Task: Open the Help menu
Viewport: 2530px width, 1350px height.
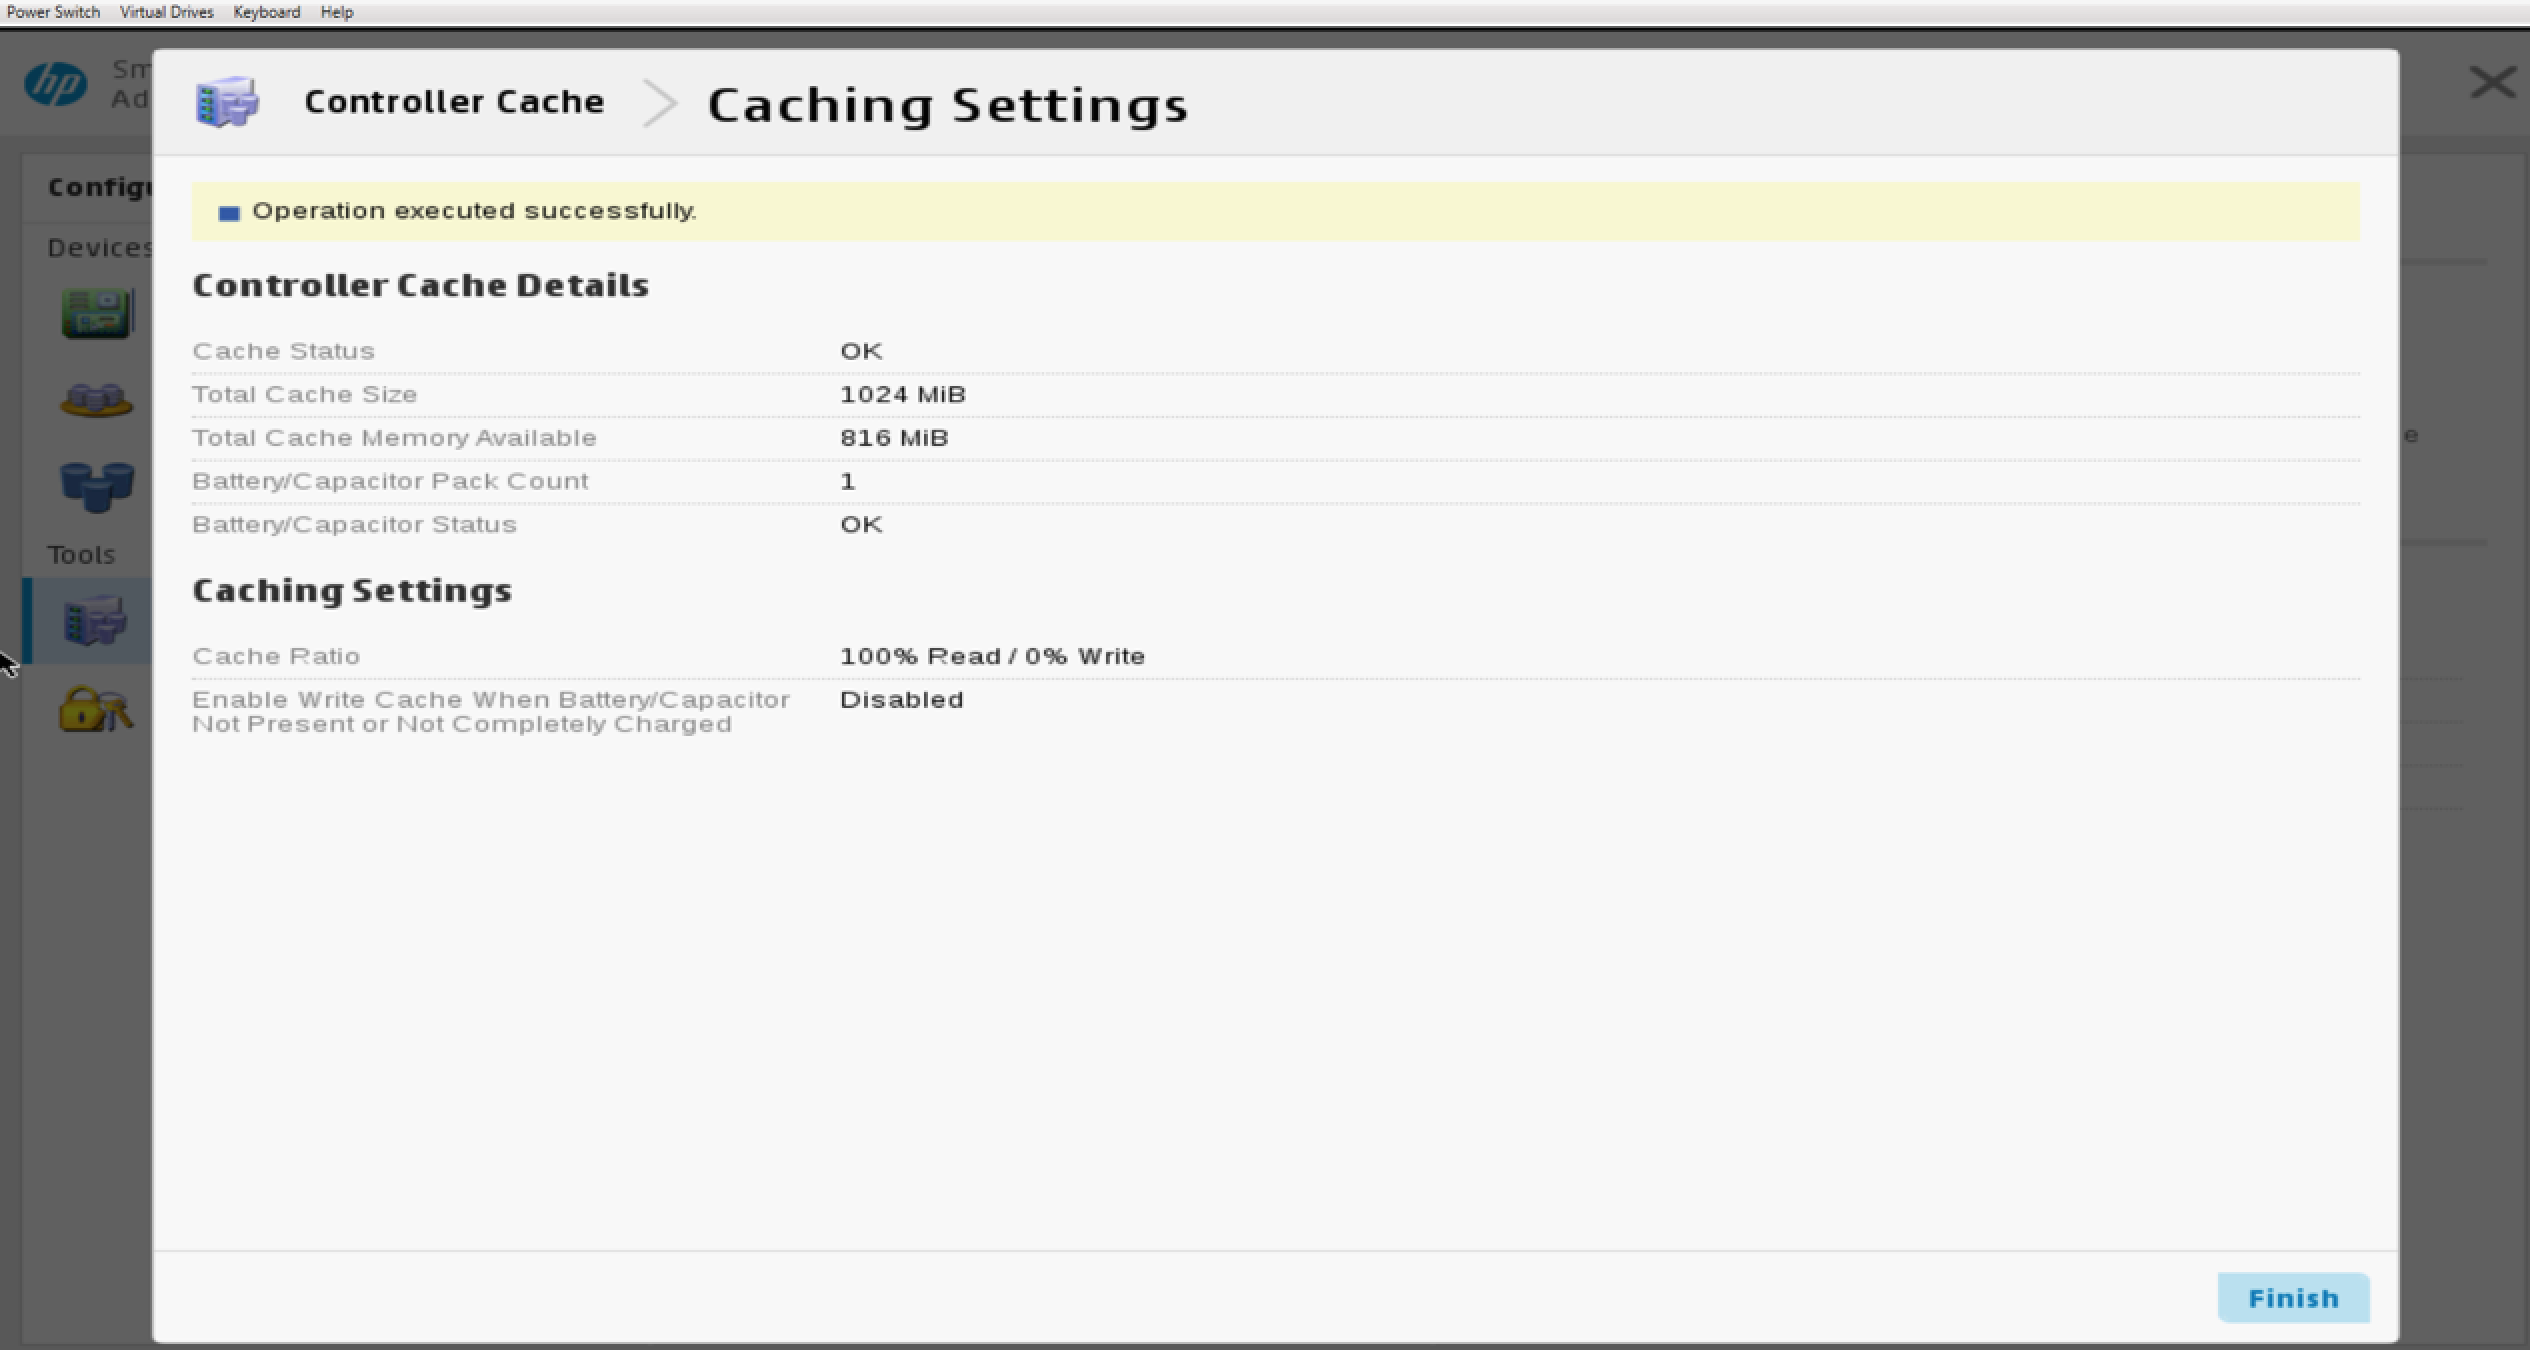Action: (337, 12)
